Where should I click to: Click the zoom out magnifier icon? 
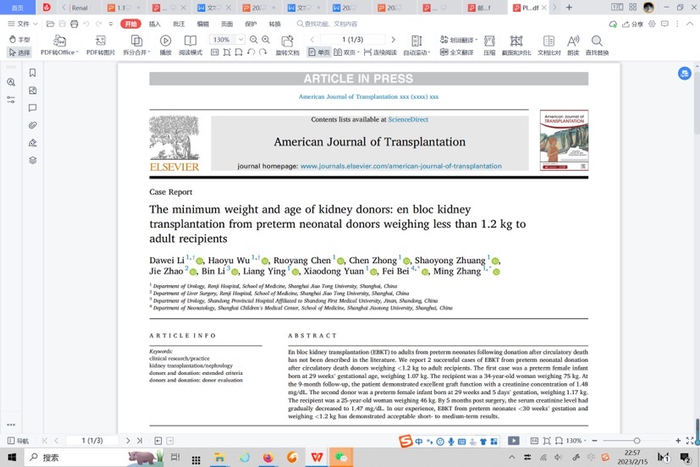[254, 39]
